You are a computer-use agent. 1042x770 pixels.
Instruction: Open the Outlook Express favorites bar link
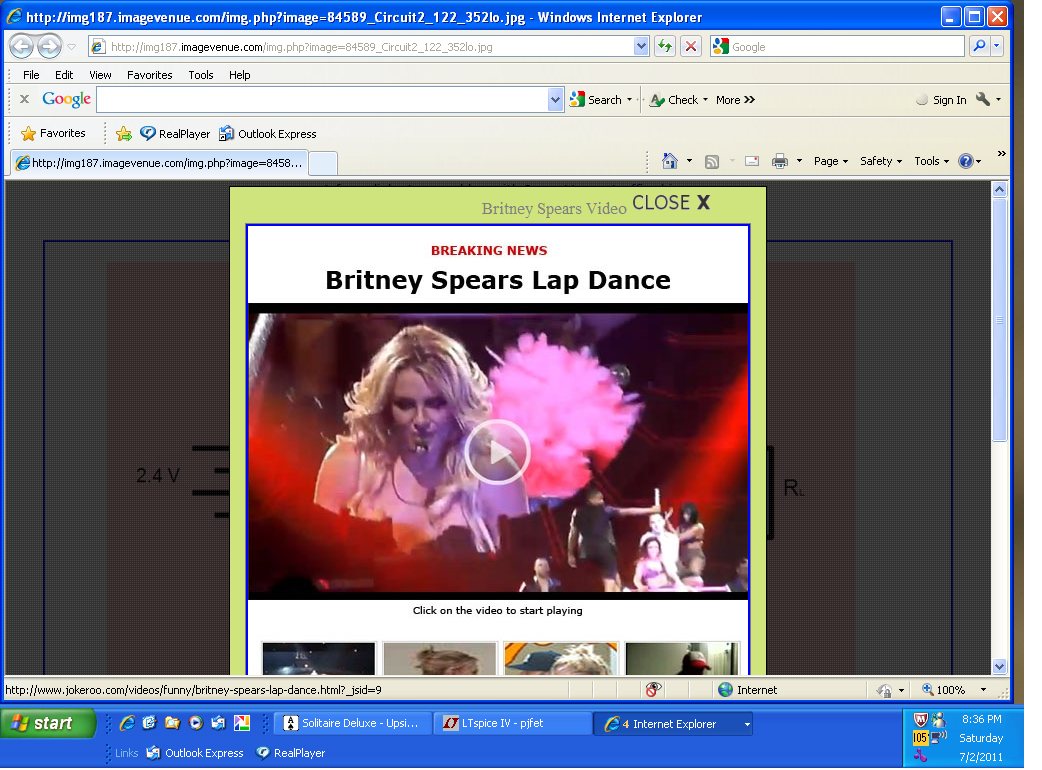click(268, 134)
